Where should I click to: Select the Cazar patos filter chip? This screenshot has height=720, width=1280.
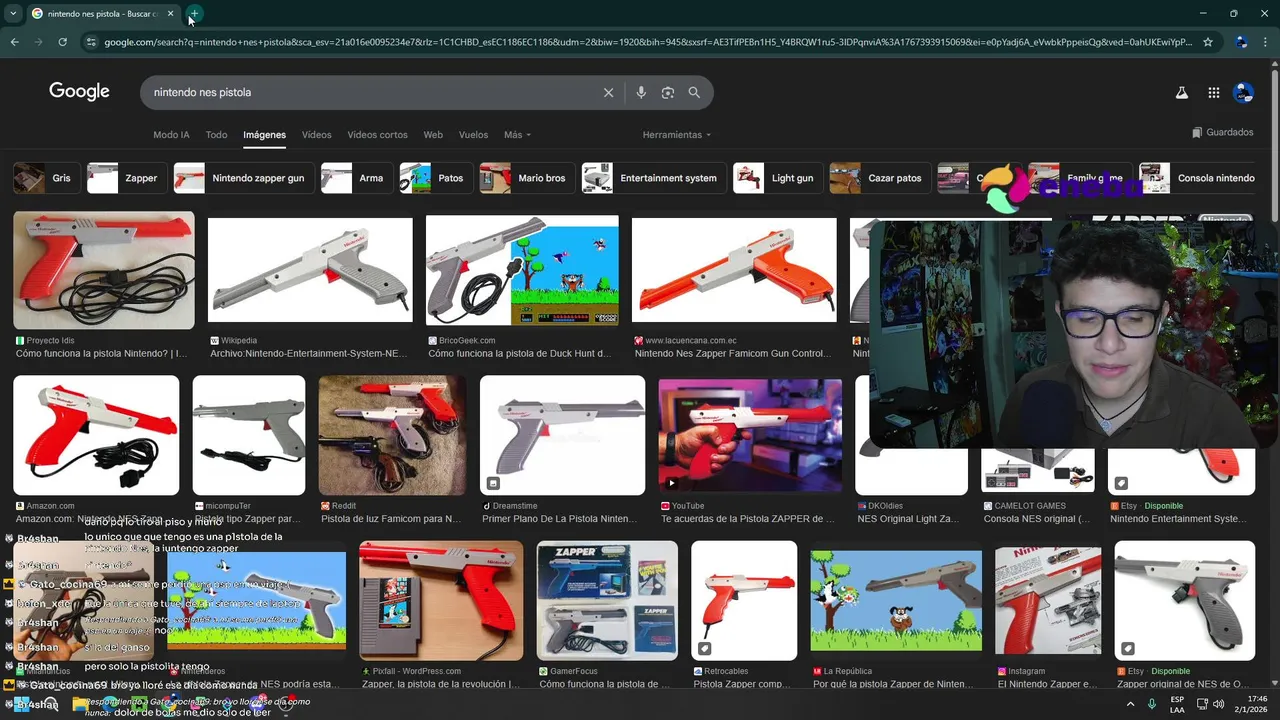878,178
